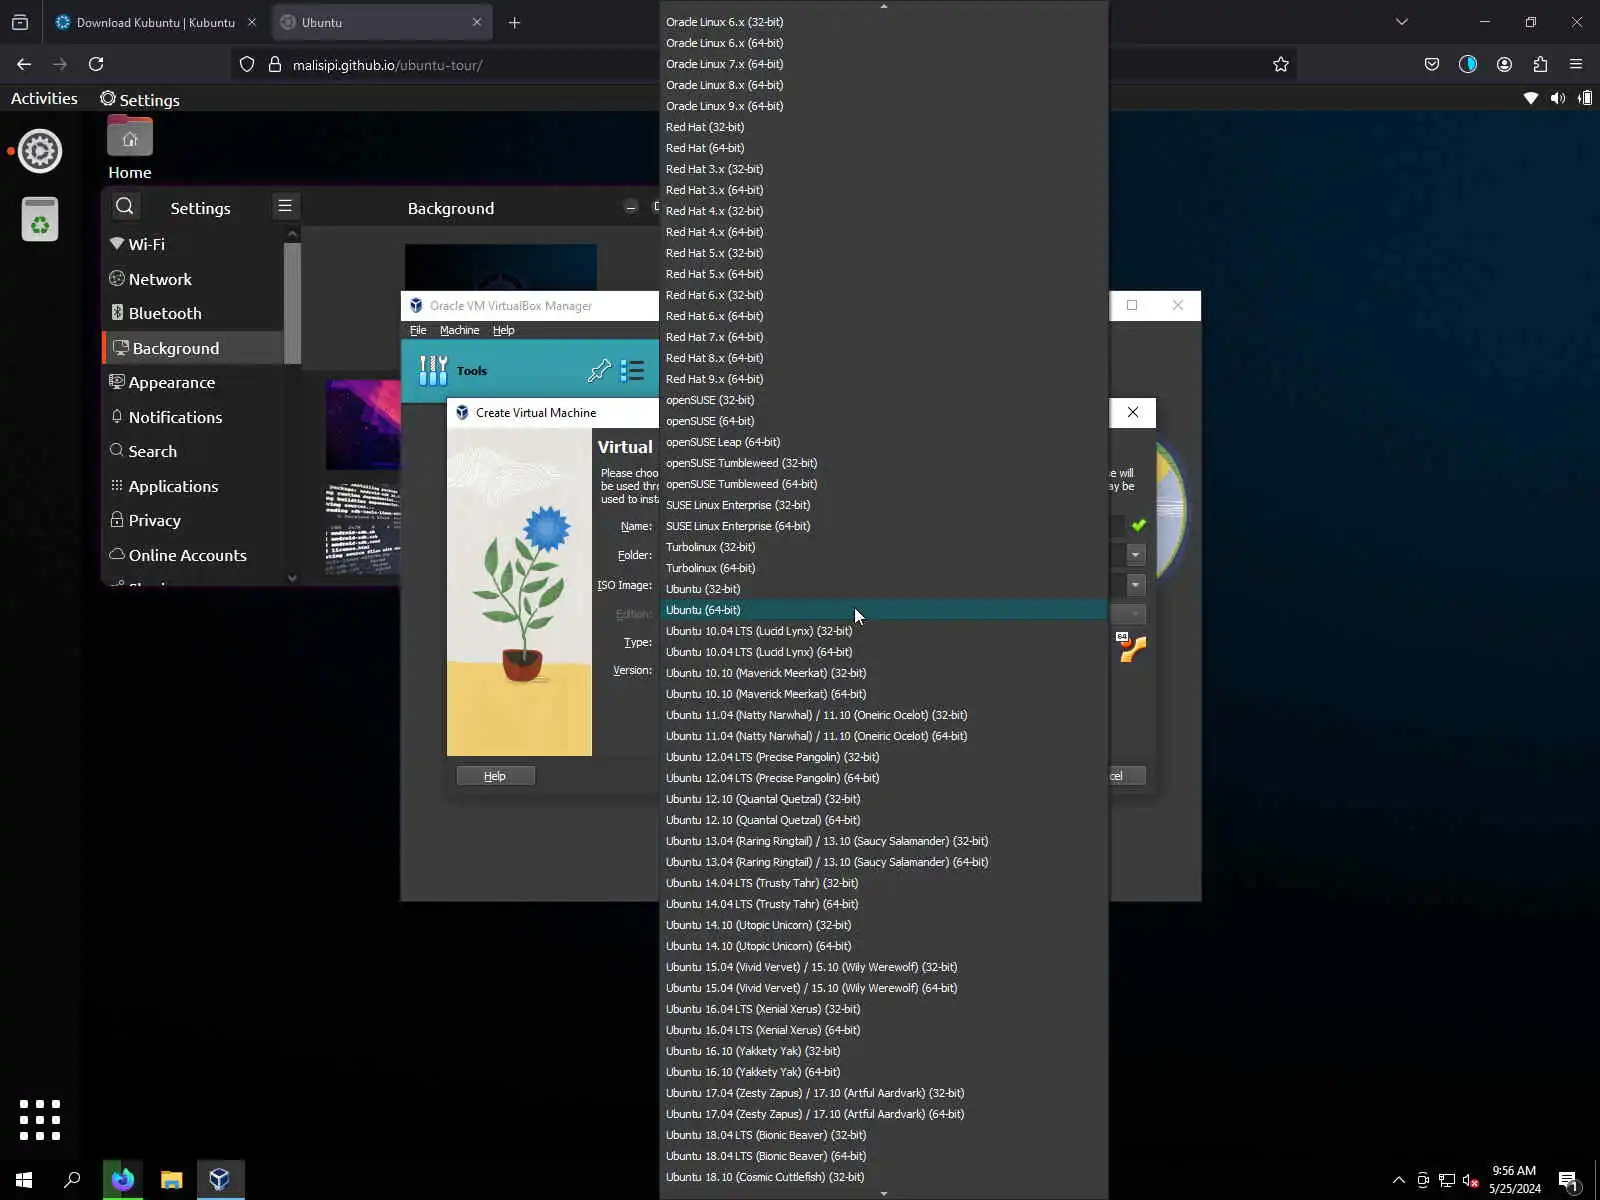Open the Settings app menu in top bar

pos(140,99)
